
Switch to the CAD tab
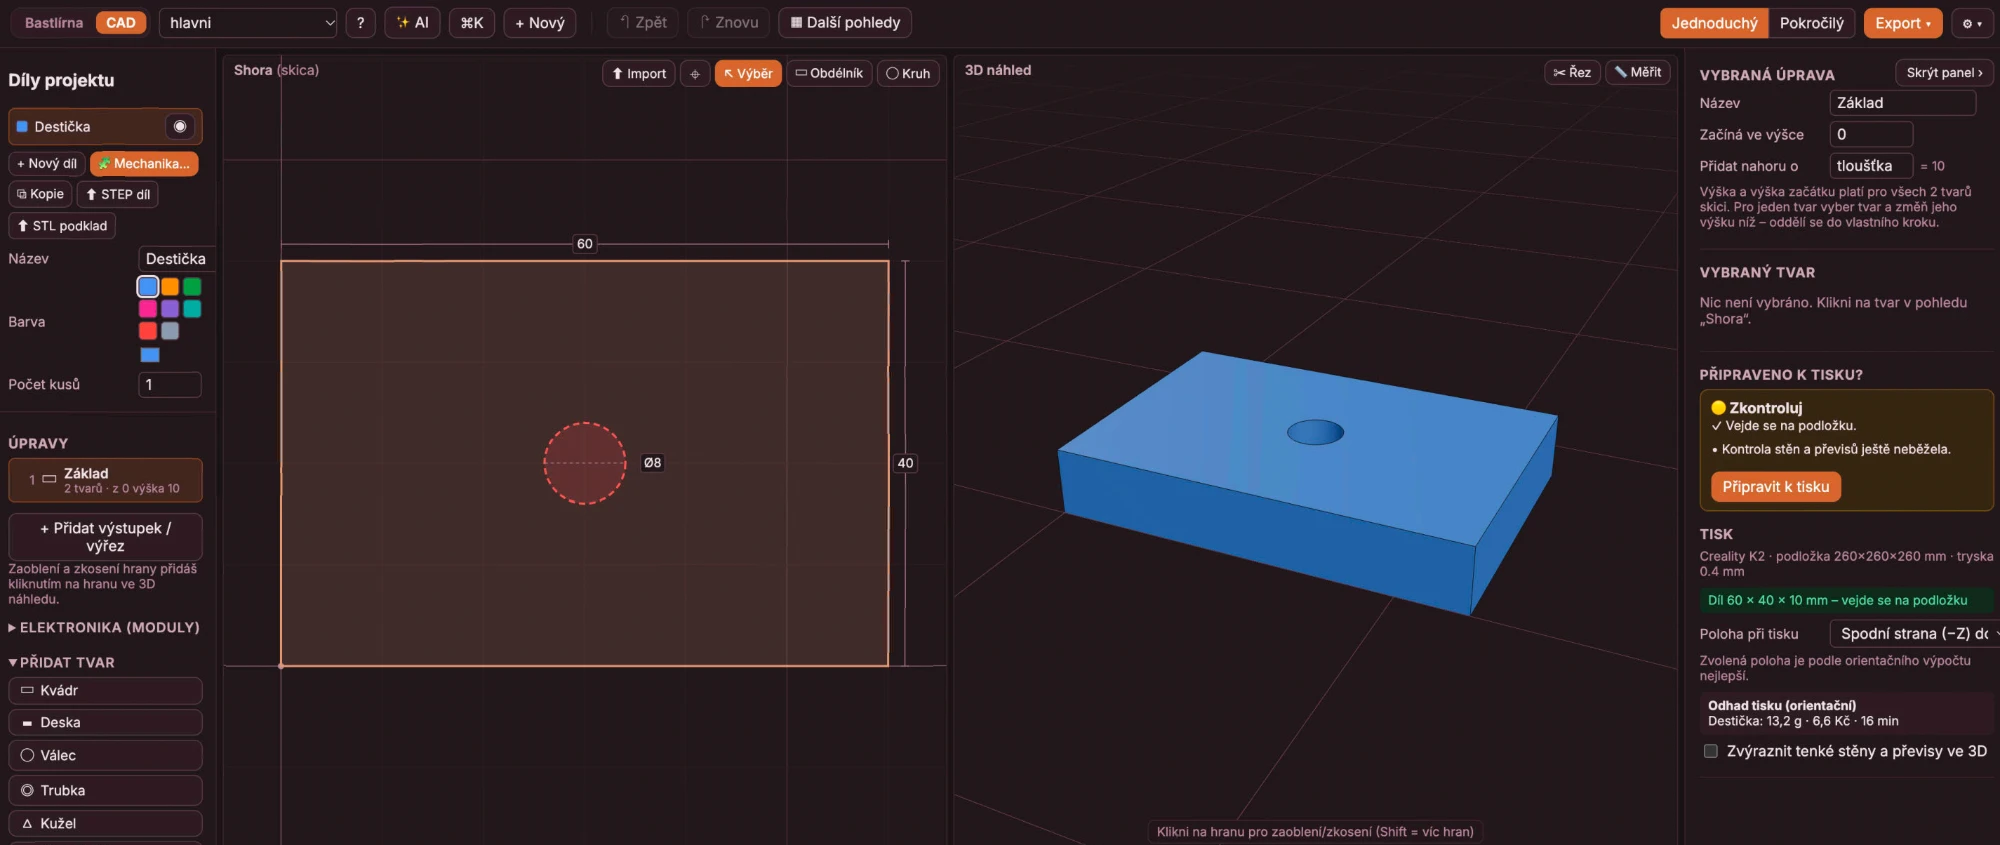[121, 23]
